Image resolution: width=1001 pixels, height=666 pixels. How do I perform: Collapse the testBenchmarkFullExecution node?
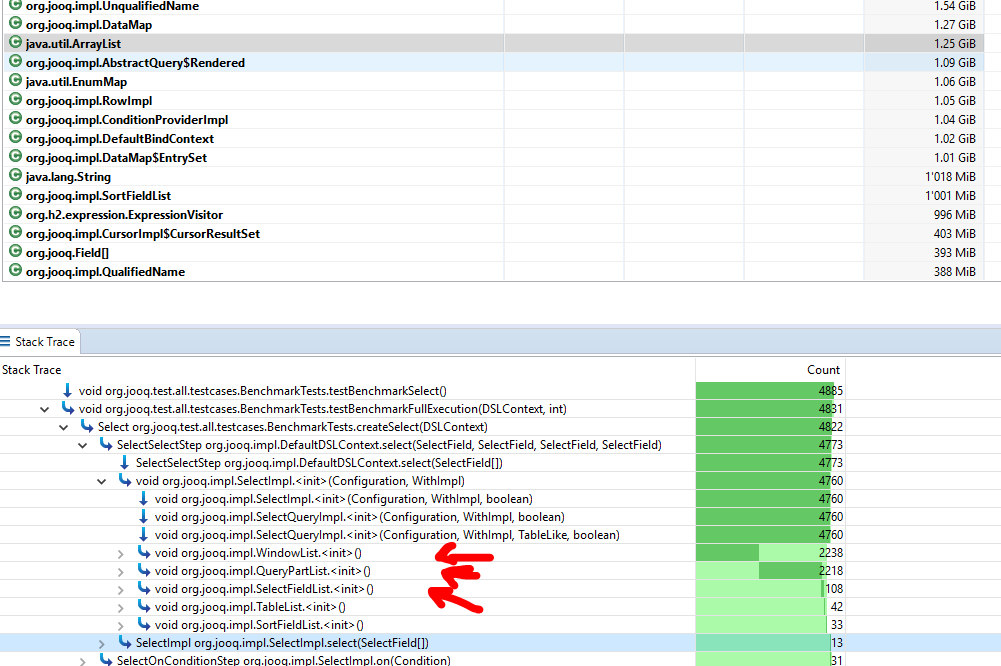coord(44,408)
